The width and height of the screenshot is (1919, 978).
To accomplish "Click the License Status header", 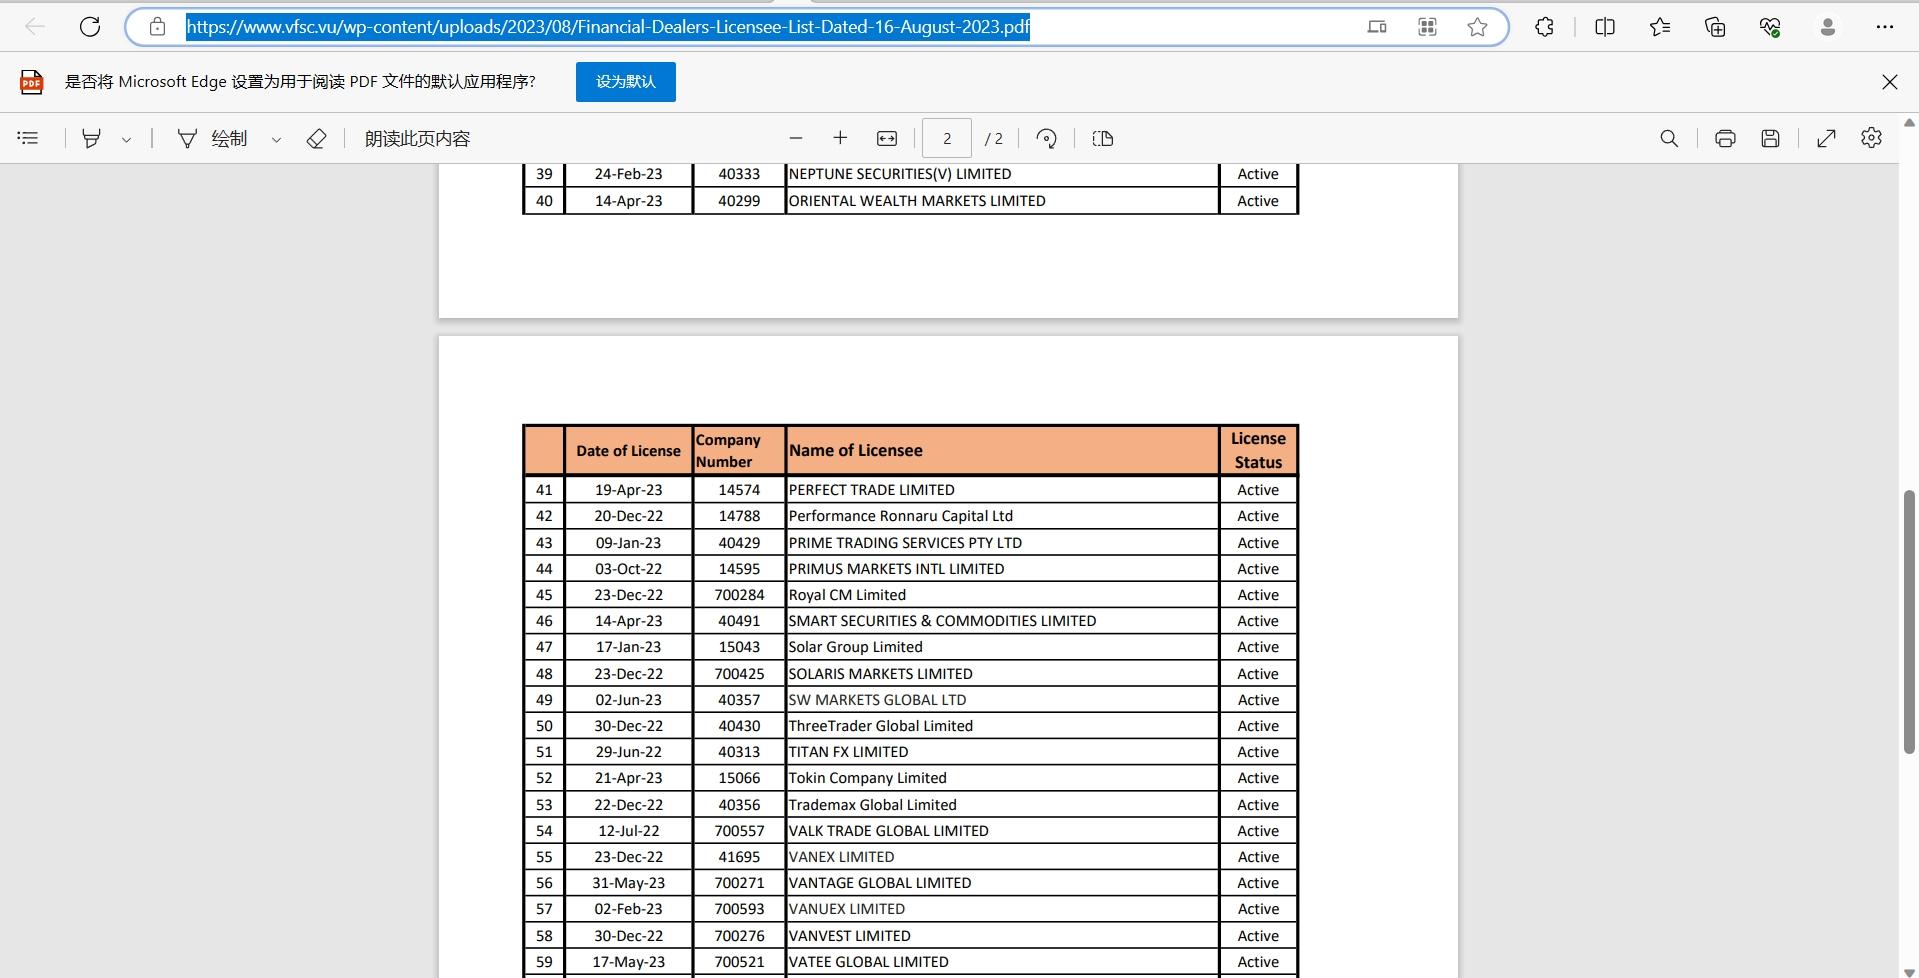I will pos(1258,450).
